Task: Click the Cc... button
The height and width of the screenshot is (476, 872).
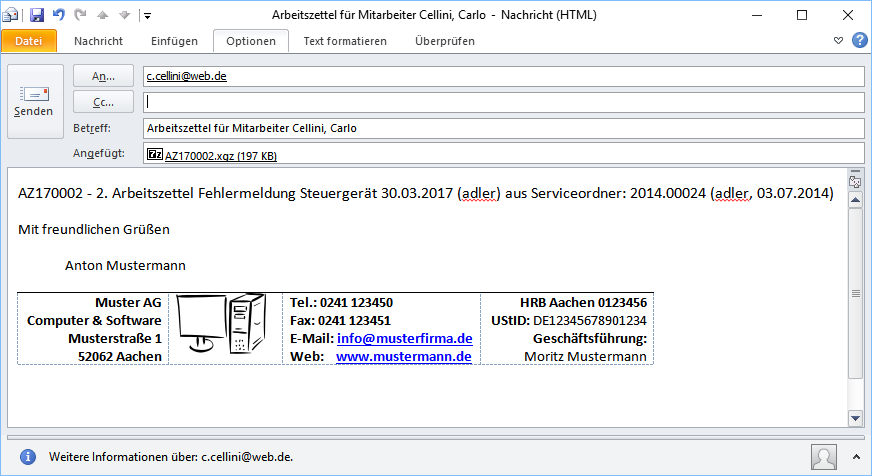Action: [x=103, y=102]
